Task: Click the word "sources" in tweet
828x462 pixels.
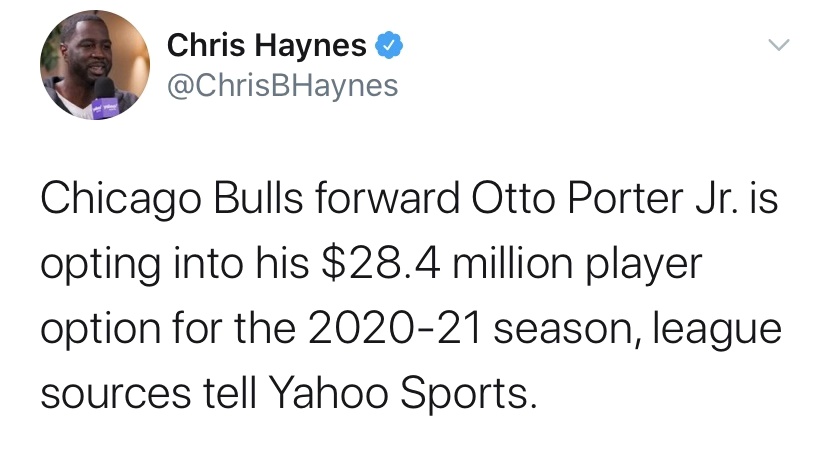Action: coord(116,395)
